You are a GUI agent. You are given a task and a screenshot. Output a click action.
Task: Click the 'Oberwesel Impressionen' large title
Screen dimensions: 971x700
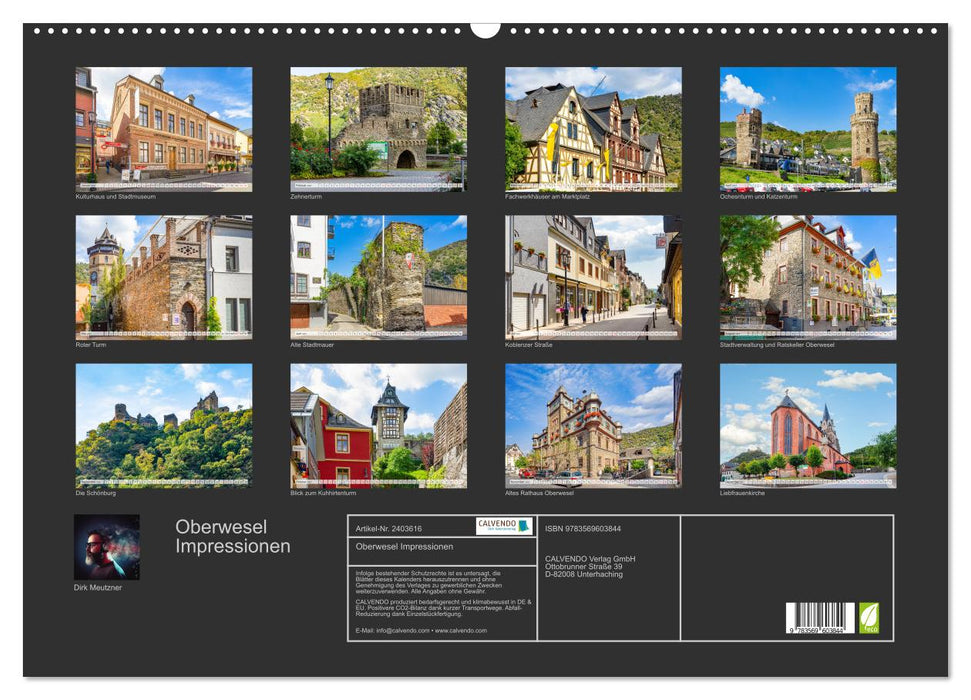tap(233, 536)
